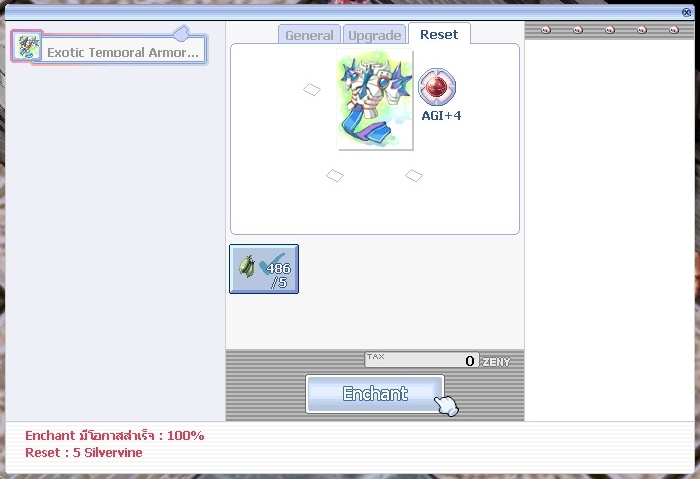The width and height of the screenshot is (700, 479).
Task: Close the enchant window
Action: 686,12
